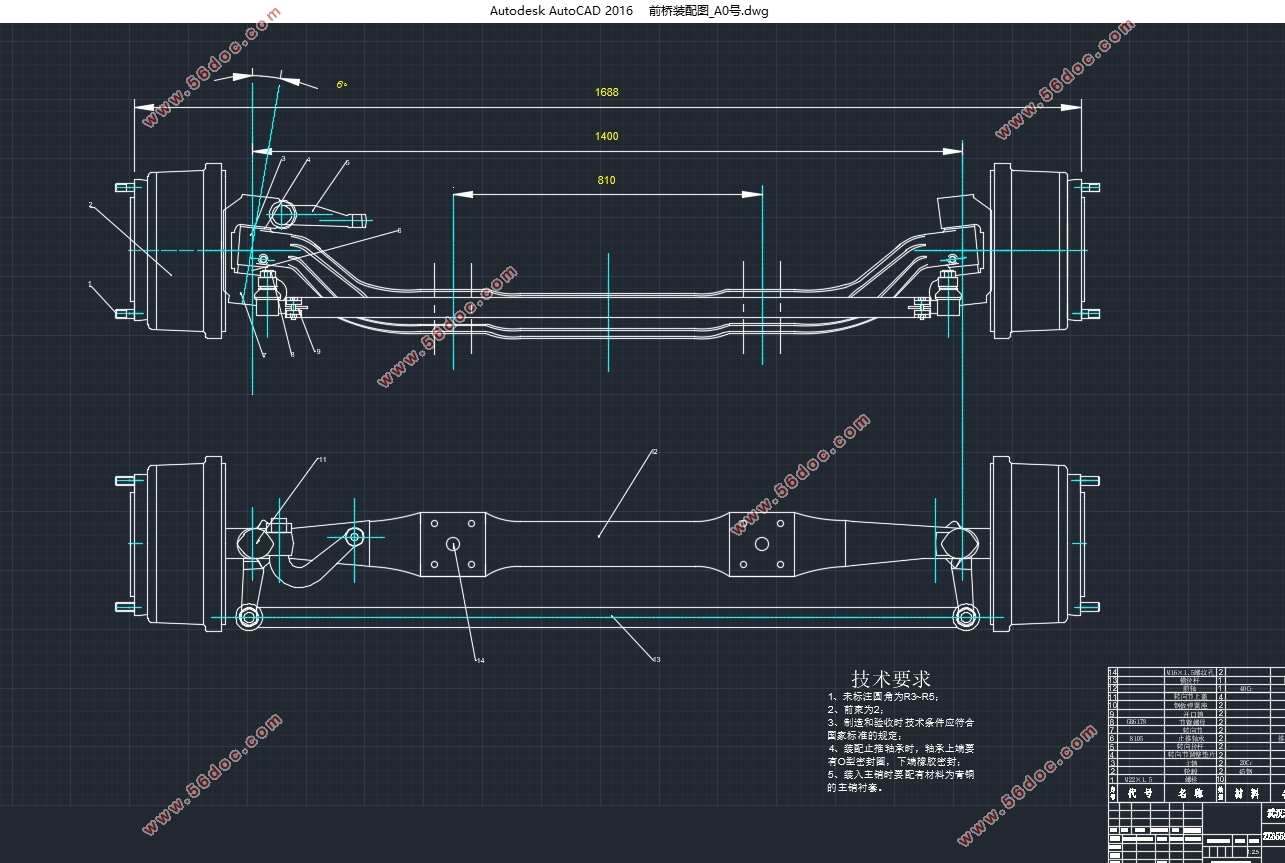Click balloon number 6 in the upper view
The height and width of the screenshot is (863, 1285).
tap(399, 230)
